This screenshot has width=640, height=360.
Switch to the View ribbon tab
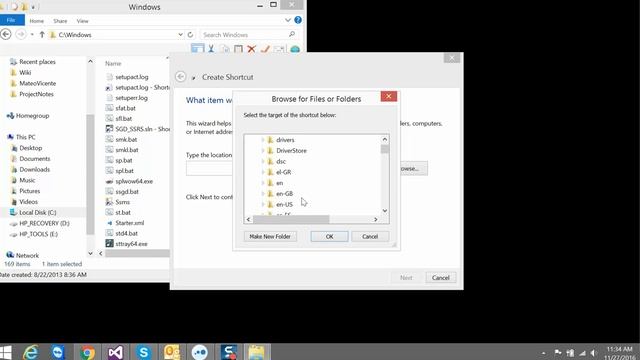[x=82, y=21]
